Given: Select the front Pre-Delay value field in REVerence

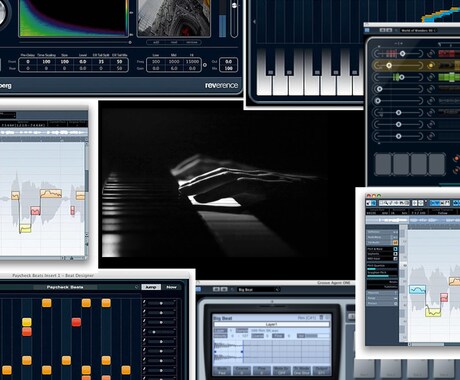Looking at the screenshot, I should tap(28, 62).
